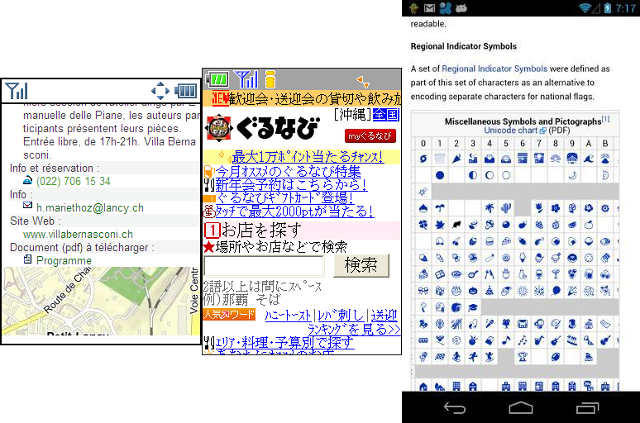Image resolution: width=640 pixels, height=423 pixels.
Task: Tap the document icon beside Programme
Action: [x=27, y=259]
